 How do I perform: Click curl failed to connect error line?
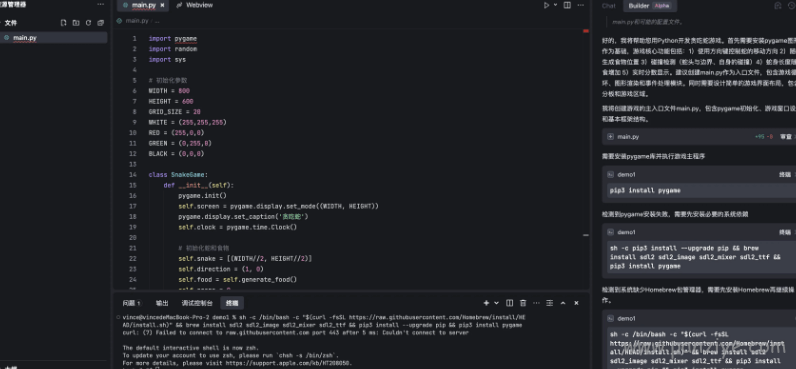(x=295, y=332)
